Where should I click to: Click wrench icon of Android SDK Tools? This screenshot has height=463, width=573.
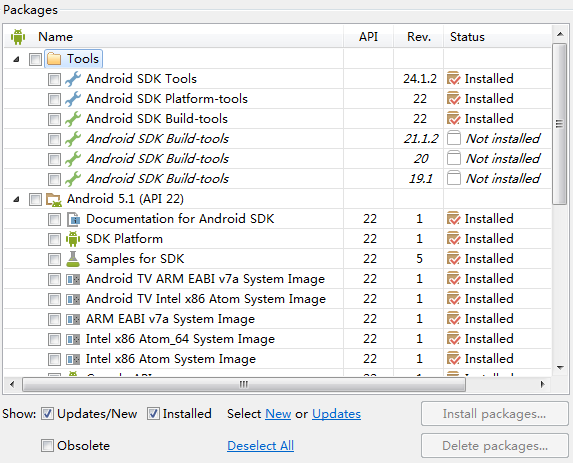(73, 79)
